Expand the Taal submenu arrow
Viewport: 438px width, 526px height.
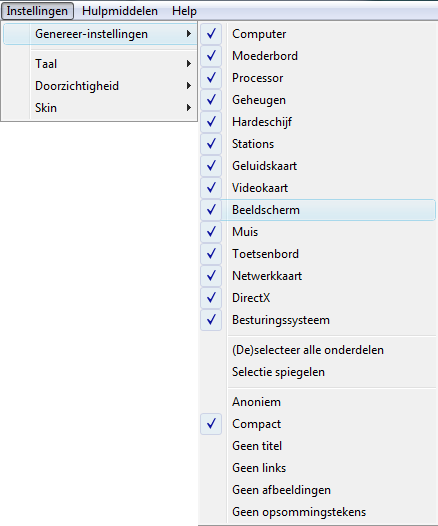pos(189,64)
